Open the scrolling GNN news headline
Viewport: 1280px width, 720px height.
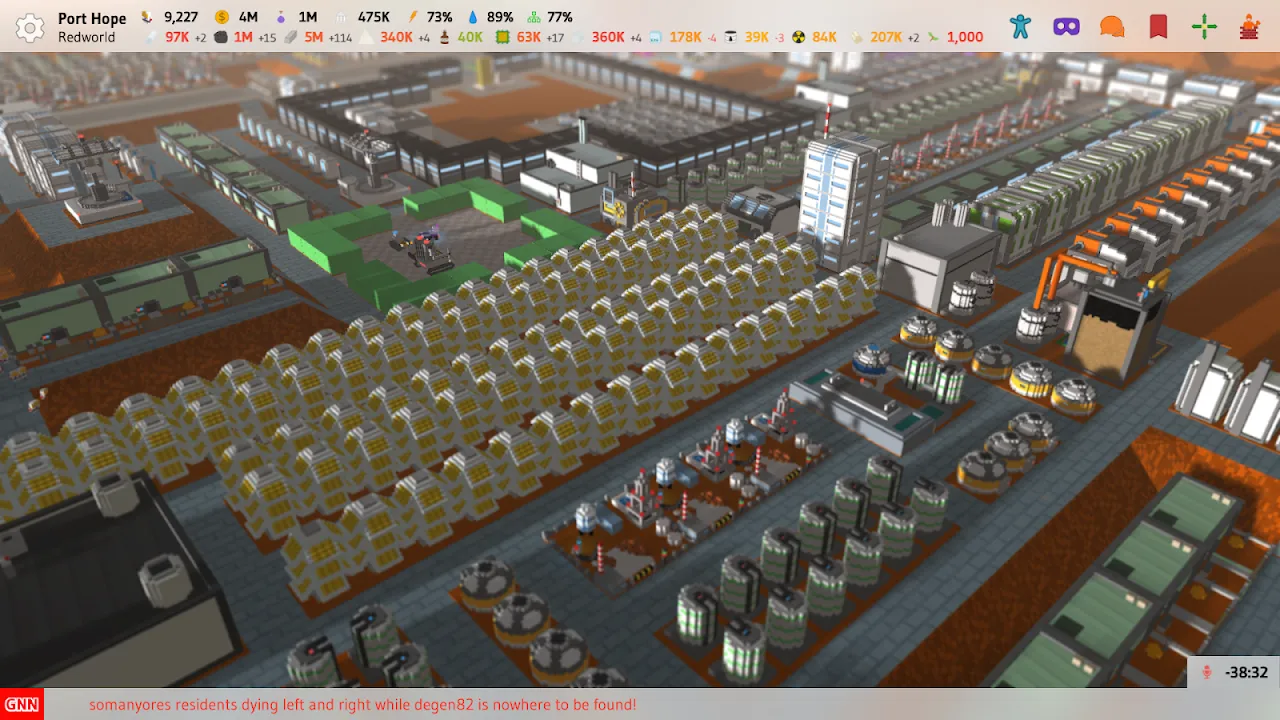tap(362, 704)
